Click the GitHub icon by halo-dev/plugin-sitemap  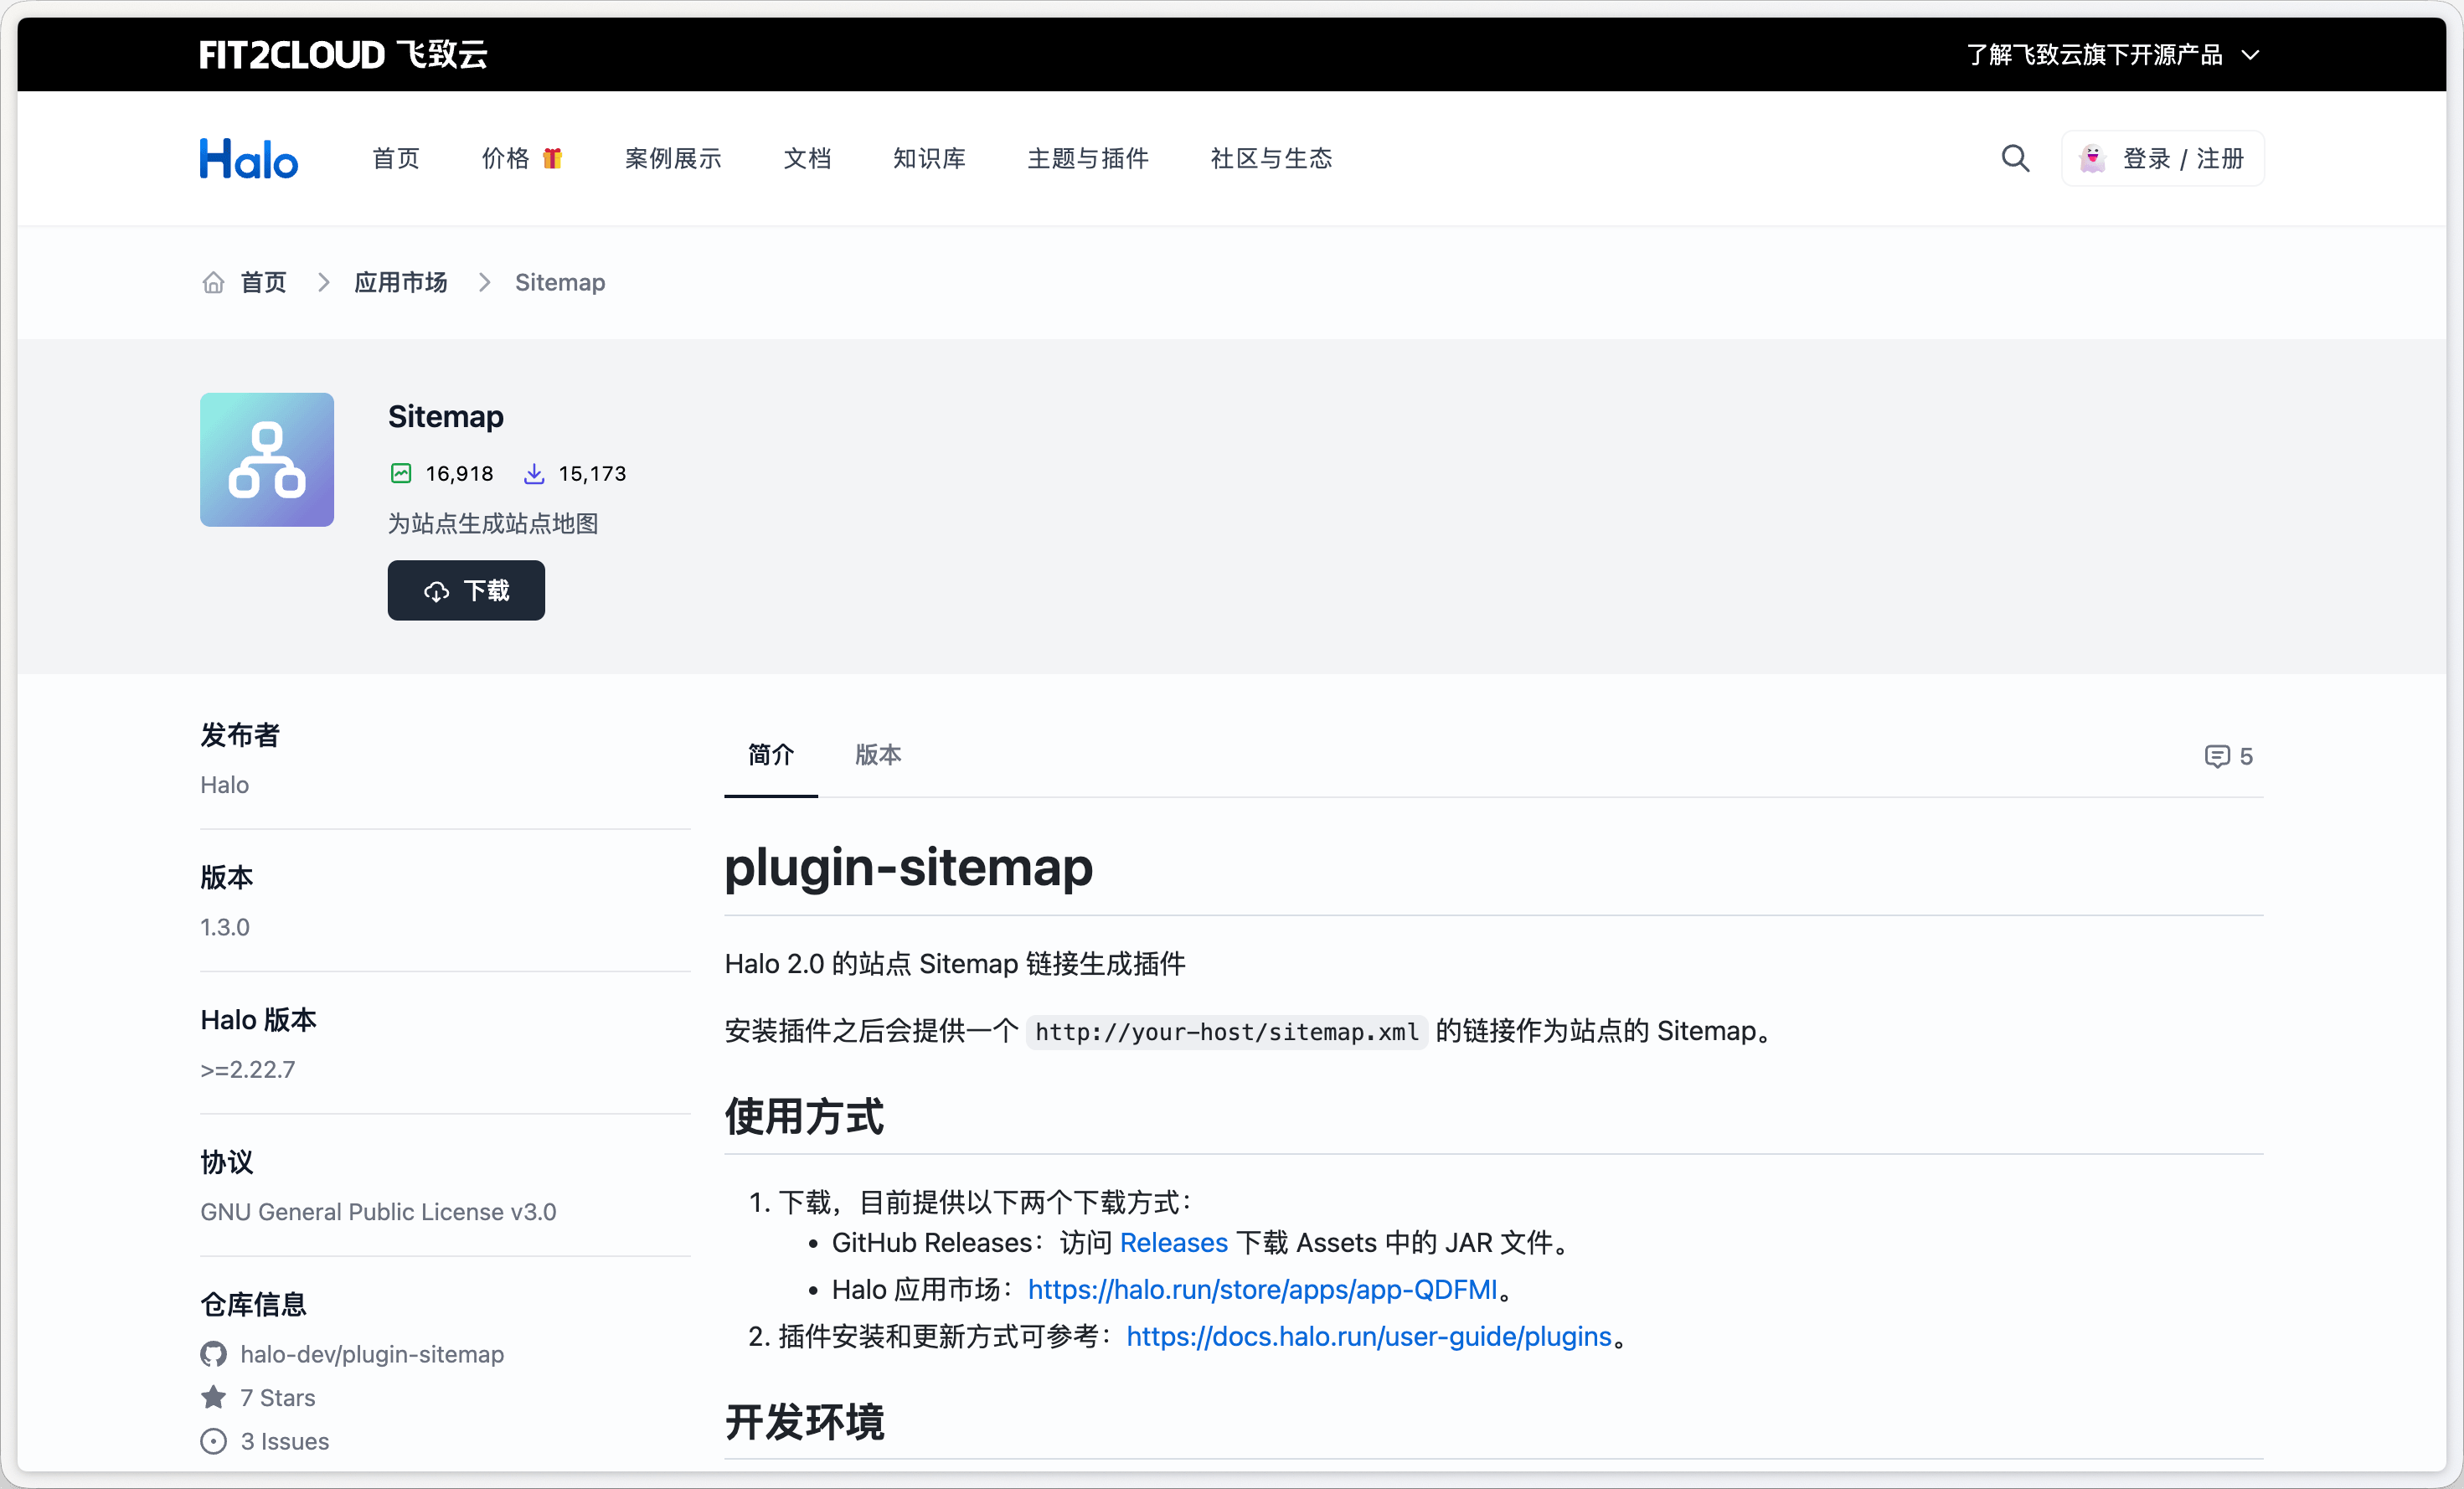[213, 1354]
